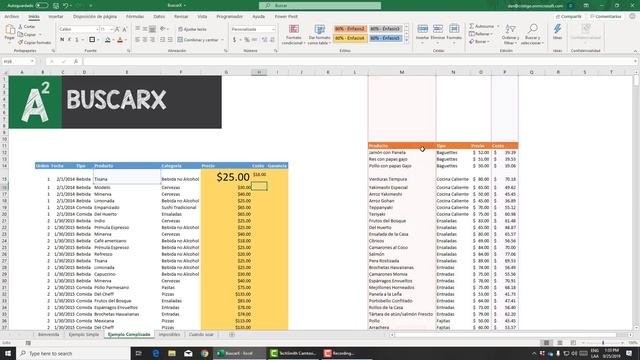Apply percent style
The height and width of the screenshot is (360, 640).
247,40
